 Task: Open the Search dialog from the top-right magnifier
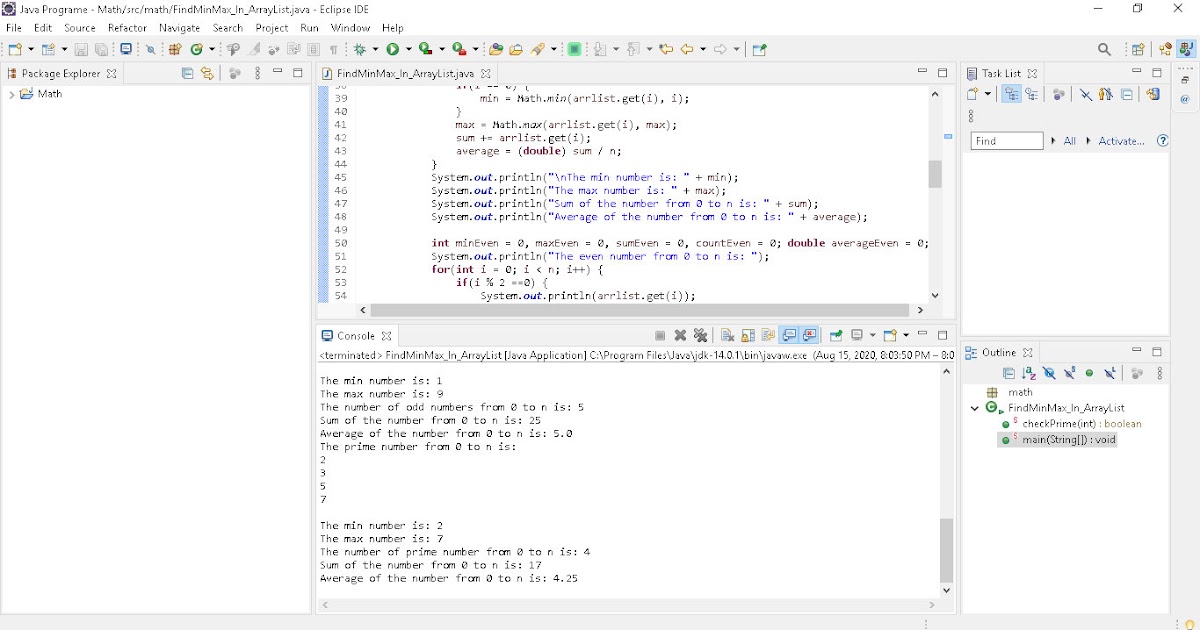pos(1104,48)
